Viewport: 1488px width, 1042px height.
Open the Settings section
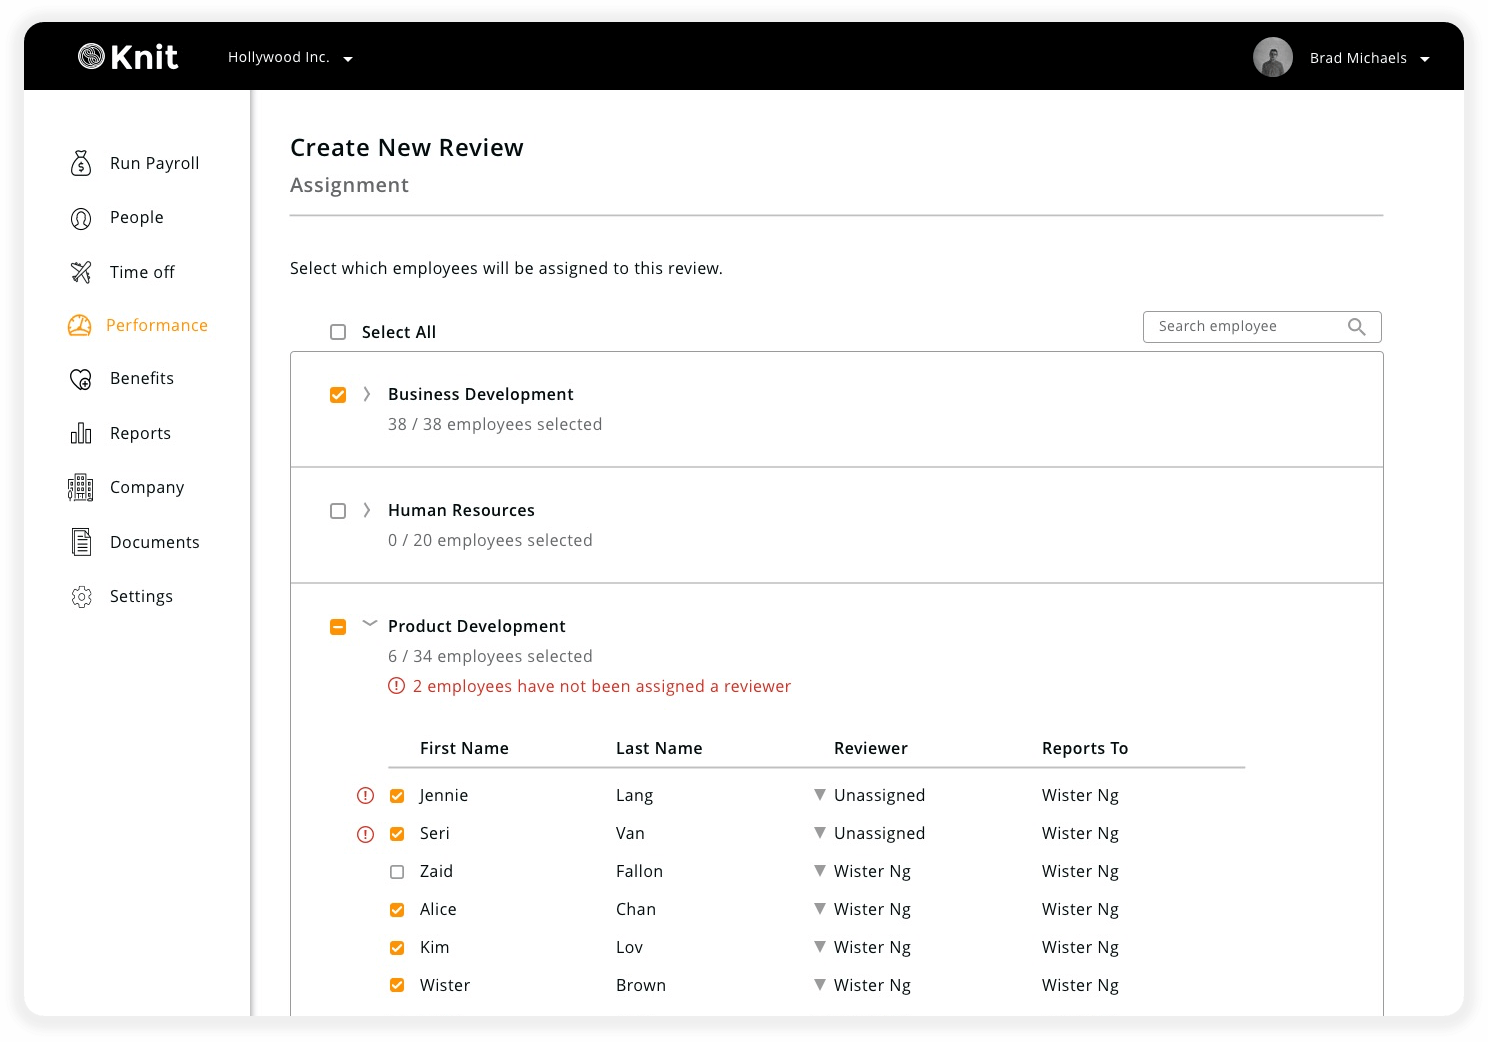[141, 596]
